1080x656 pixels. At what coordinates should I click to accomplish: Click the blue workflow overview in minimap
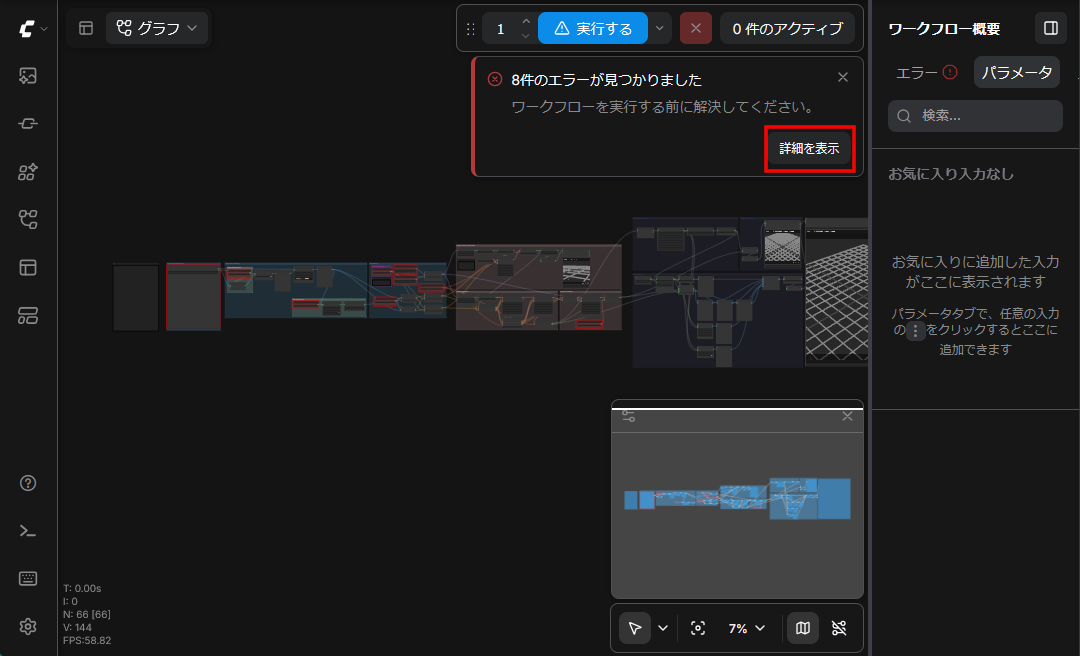pyautogui.click(x=737, y=498)
